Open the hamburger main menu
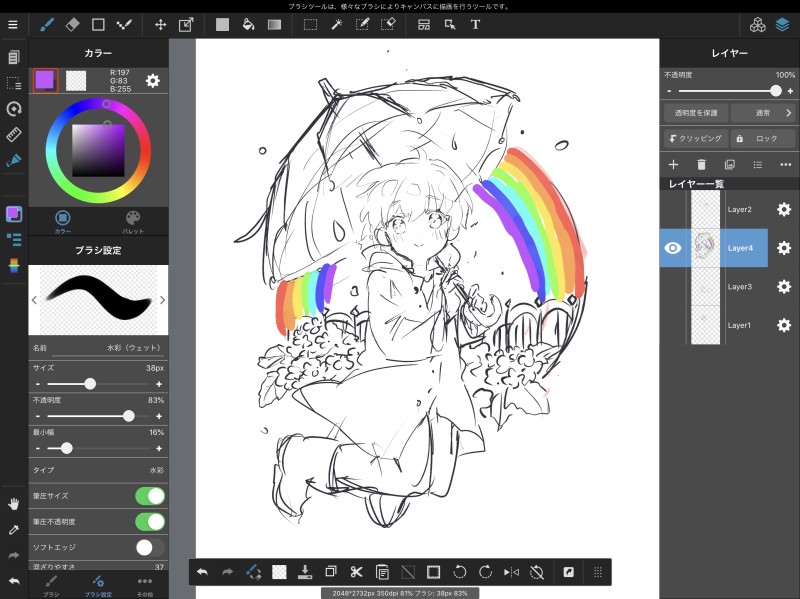This screenshot has width=800, height=599. 13,24
